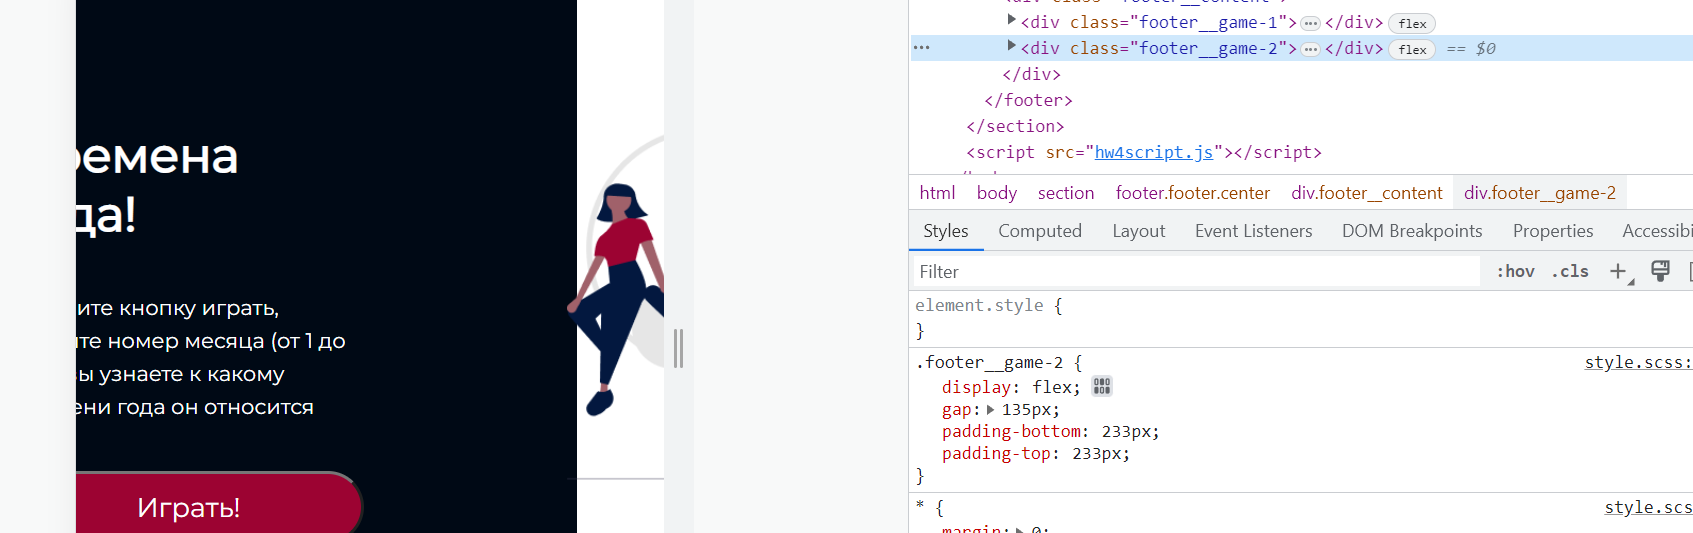Toggle rendering emulations paintbrush icon
1693x533 pixels.
click(x=1660, y=271)
